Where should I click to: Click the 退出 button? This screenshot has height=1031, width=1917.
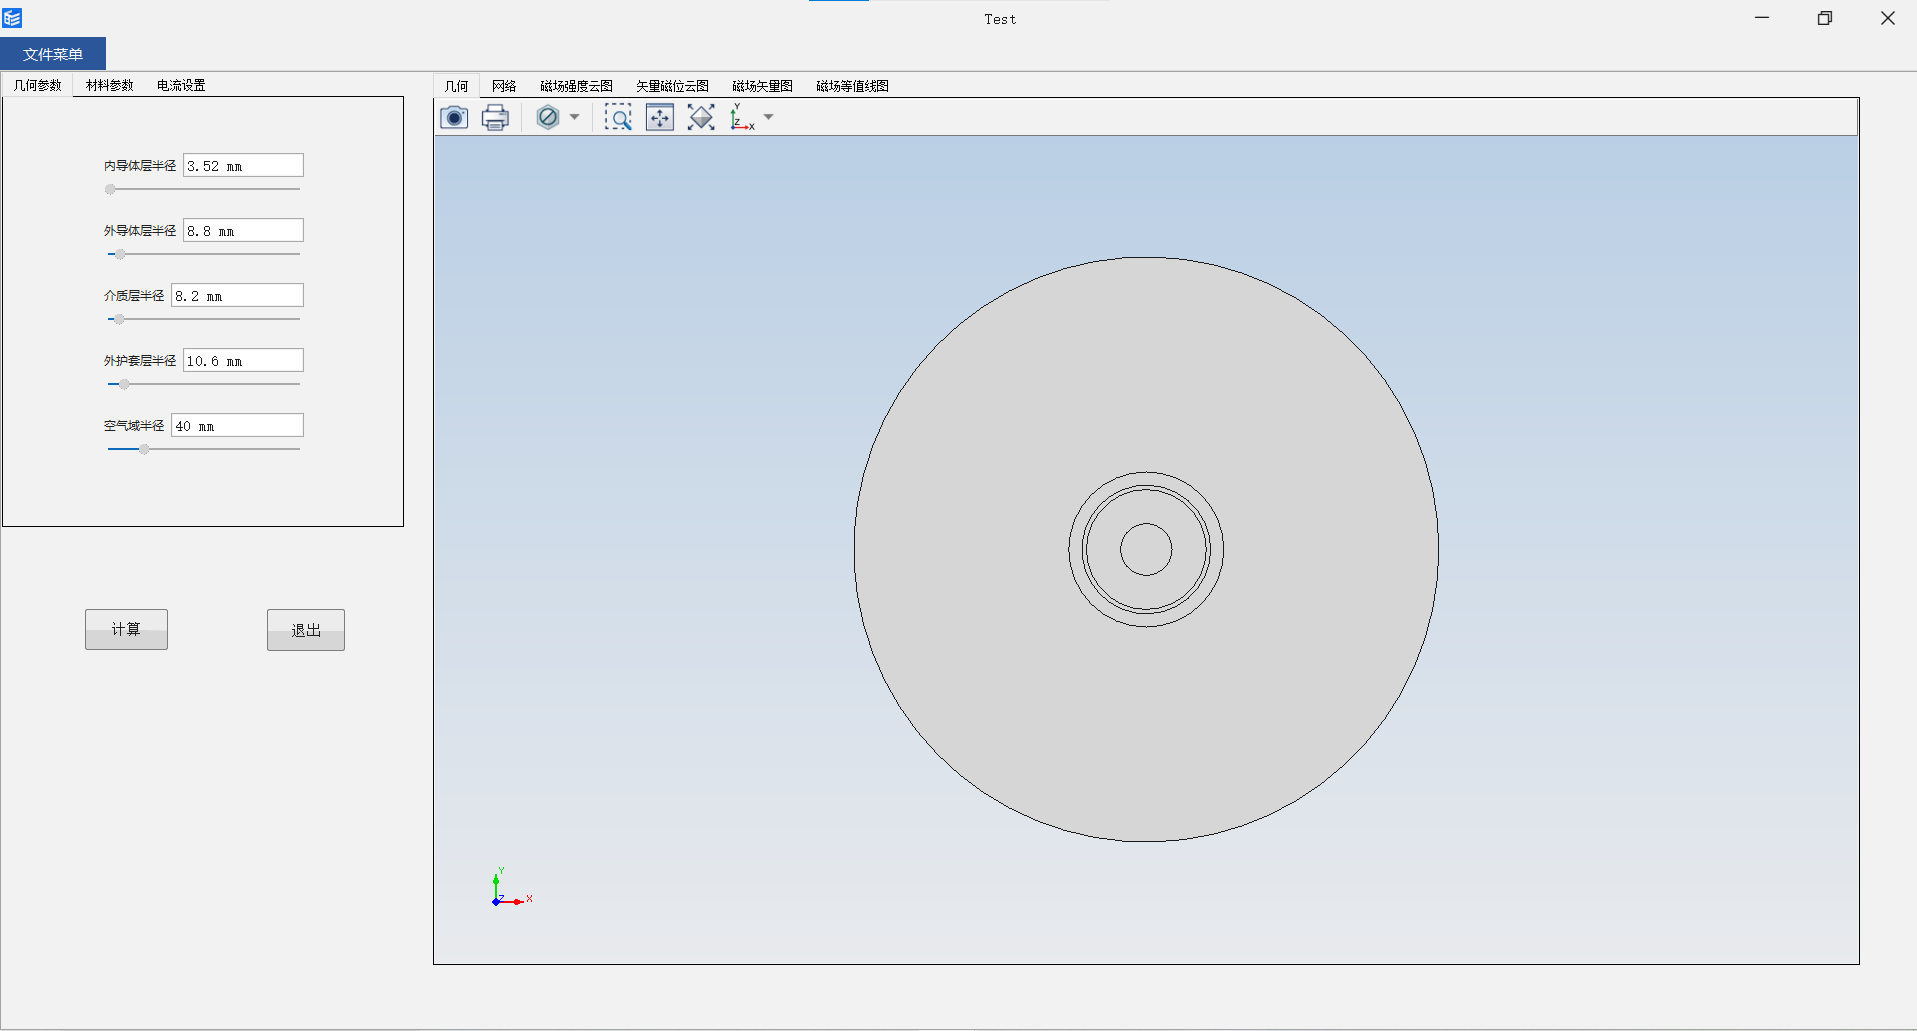pos(306,630)
